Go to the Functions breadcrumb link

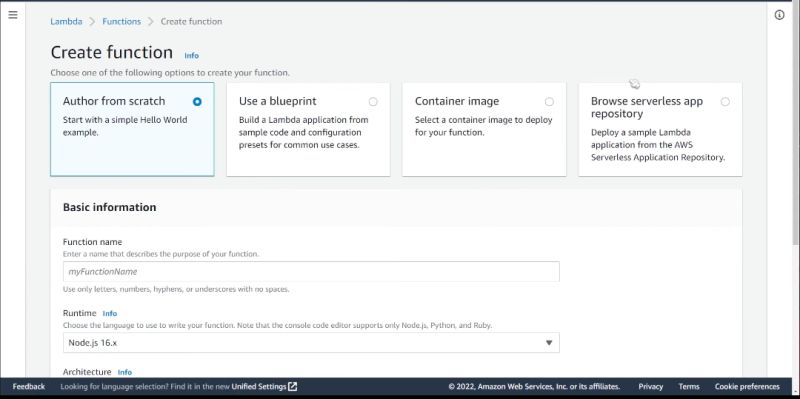[x=121, y=21]
